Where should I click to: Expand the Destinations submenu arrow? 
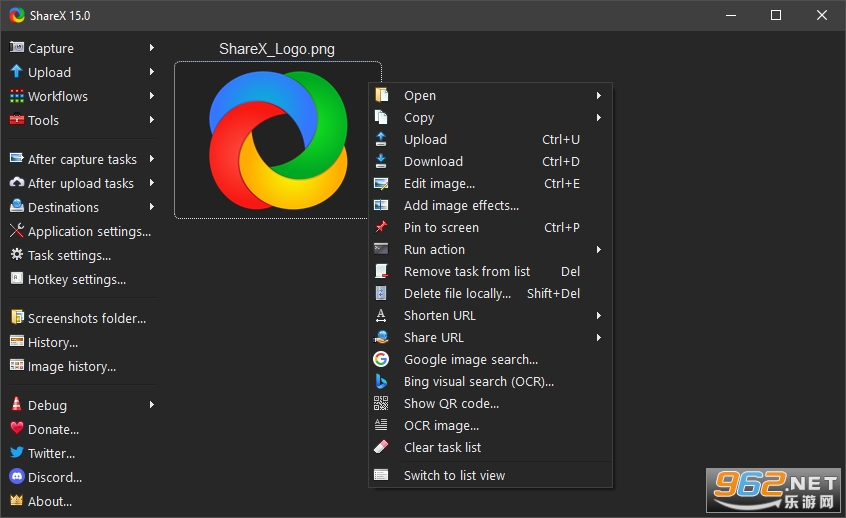tap(152, 207)
